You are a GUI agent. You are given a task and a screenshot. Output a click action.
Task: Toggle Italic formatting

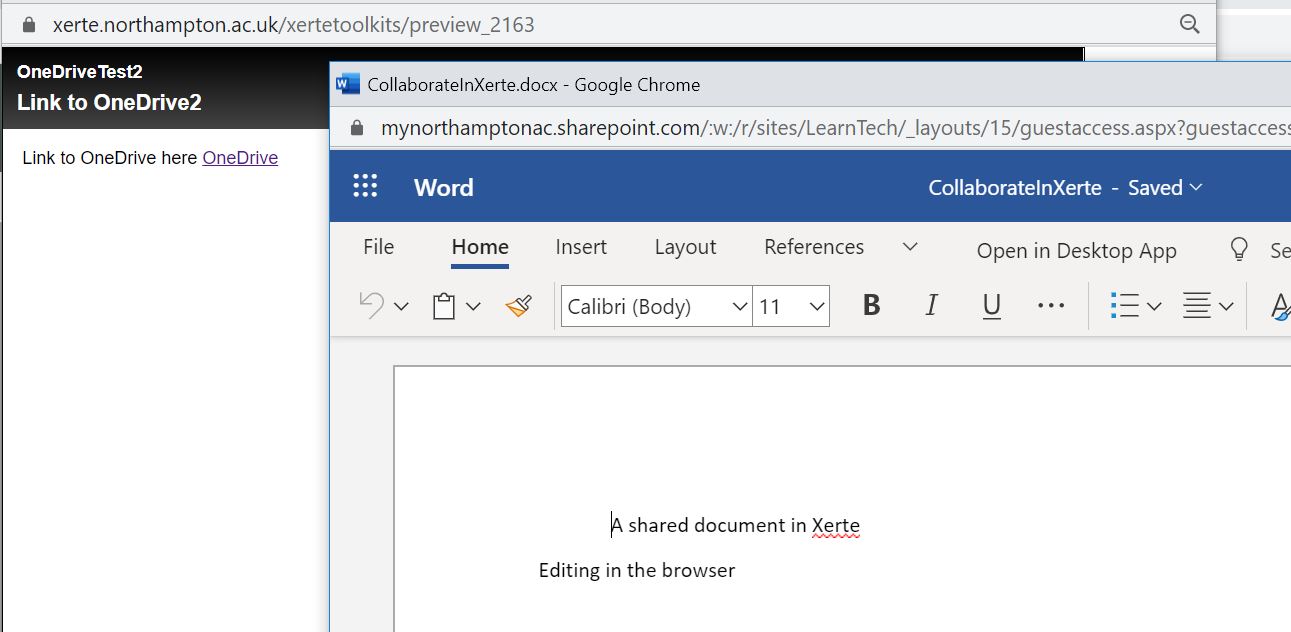point(931,306)
